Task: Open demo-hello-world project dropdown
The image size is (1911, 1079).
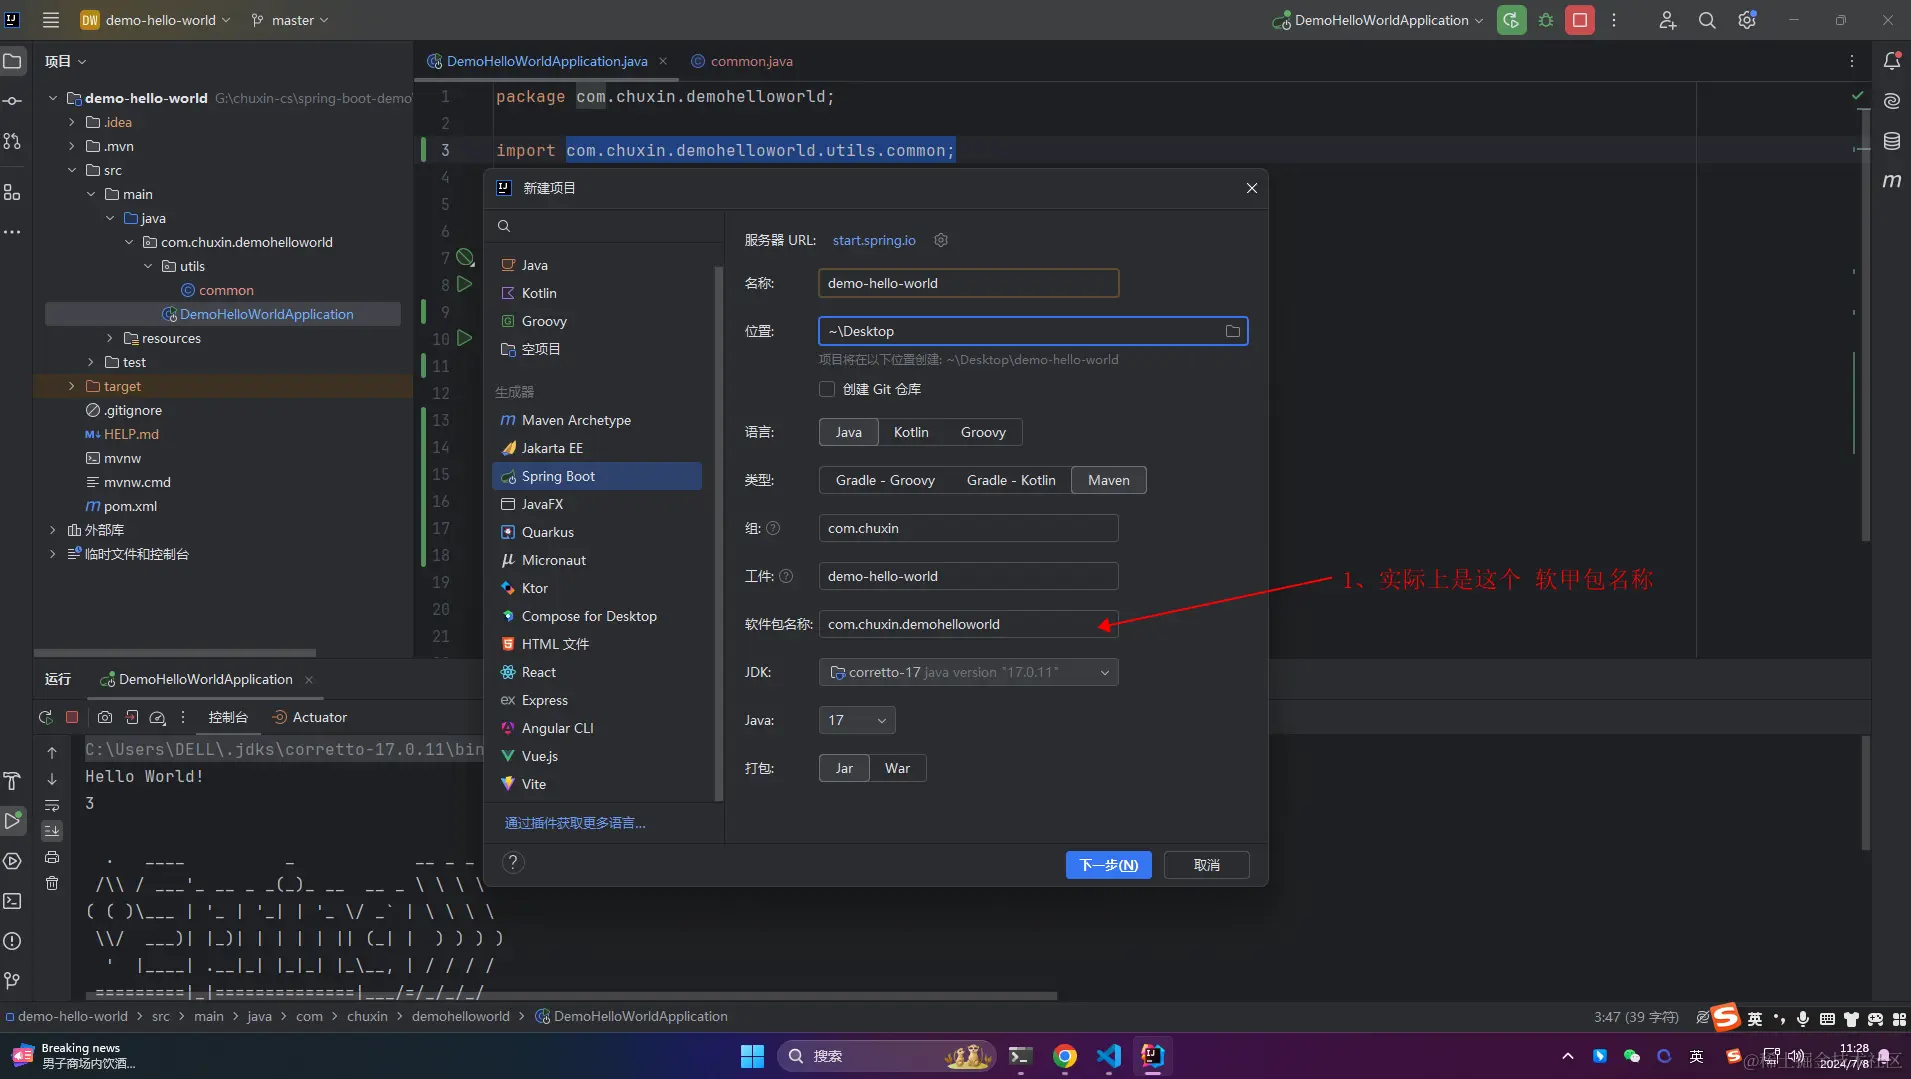Action: 156,20
